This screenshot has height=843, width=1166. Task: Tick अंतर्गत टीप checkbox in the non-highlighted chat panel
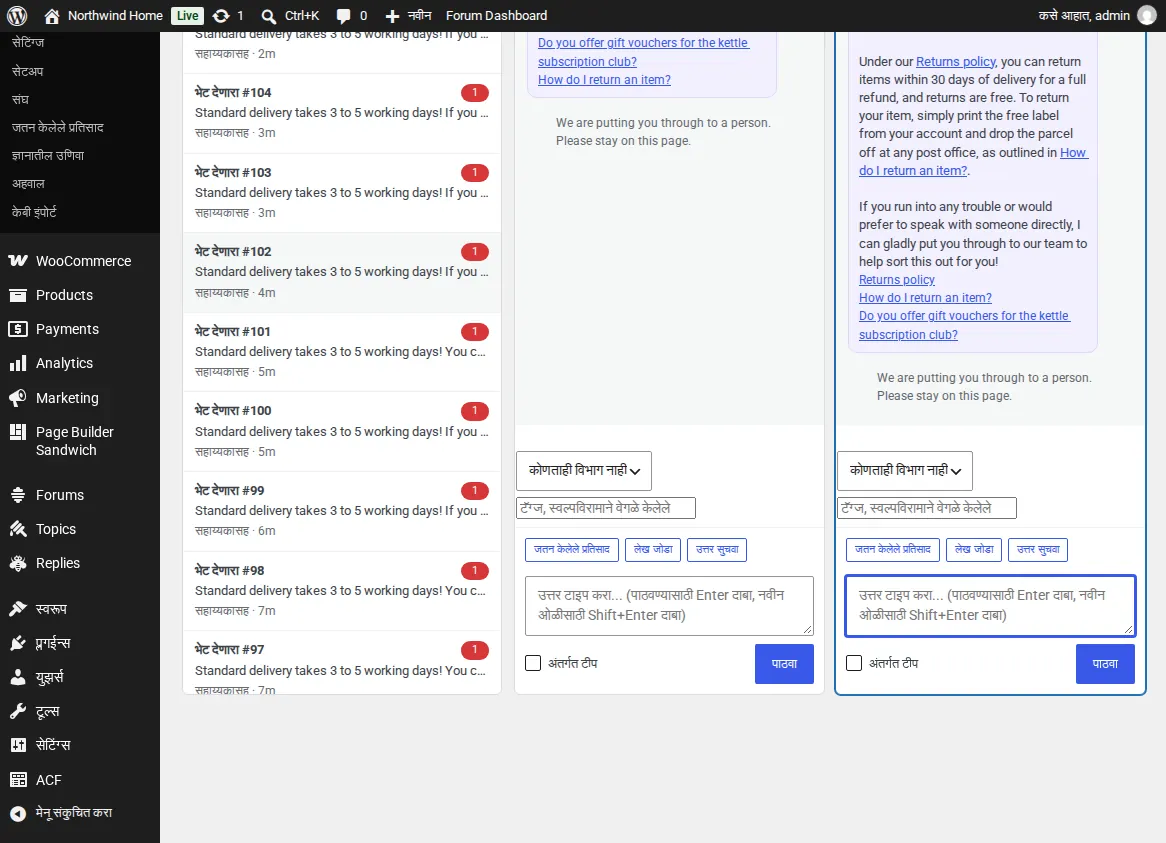pyautogui.click(x=532, y=663)
